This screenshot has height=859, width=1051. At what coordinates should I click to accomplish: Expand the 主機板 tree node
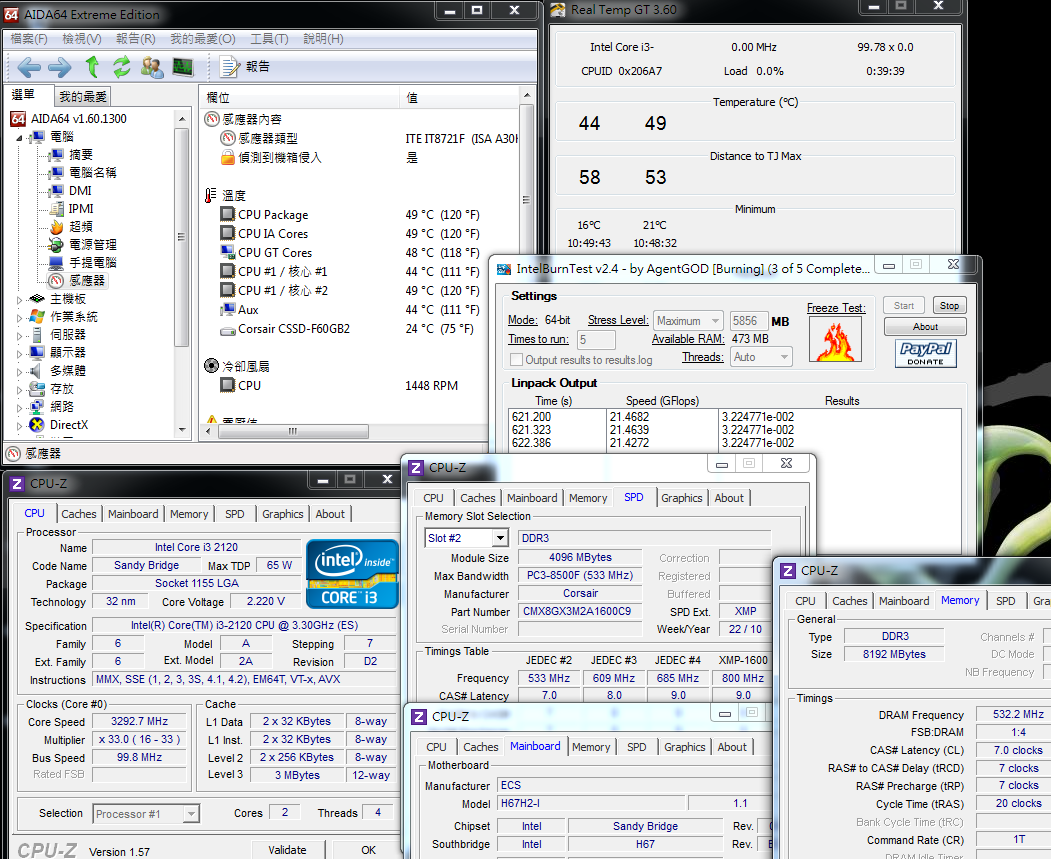coord(21,299)
